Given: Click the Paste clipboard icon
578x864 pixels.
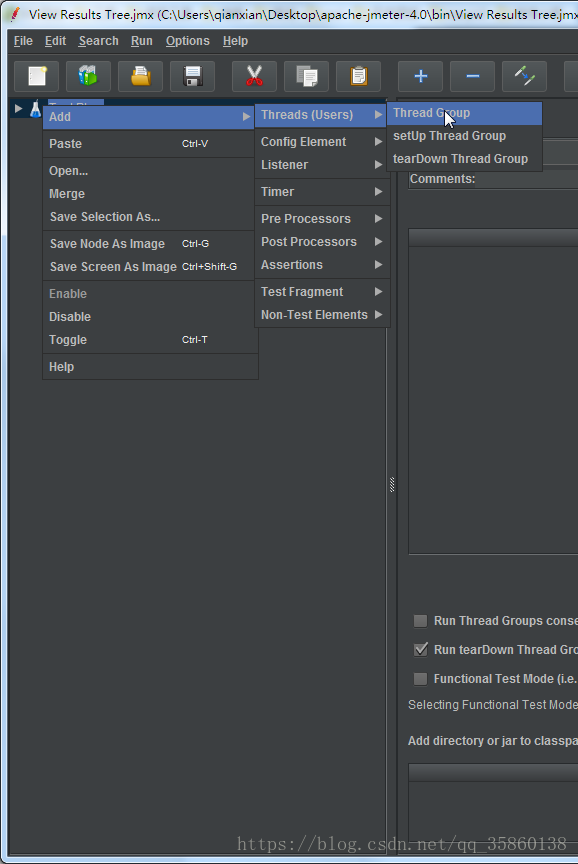Looking at the screenshot, I should coord(358,76).
